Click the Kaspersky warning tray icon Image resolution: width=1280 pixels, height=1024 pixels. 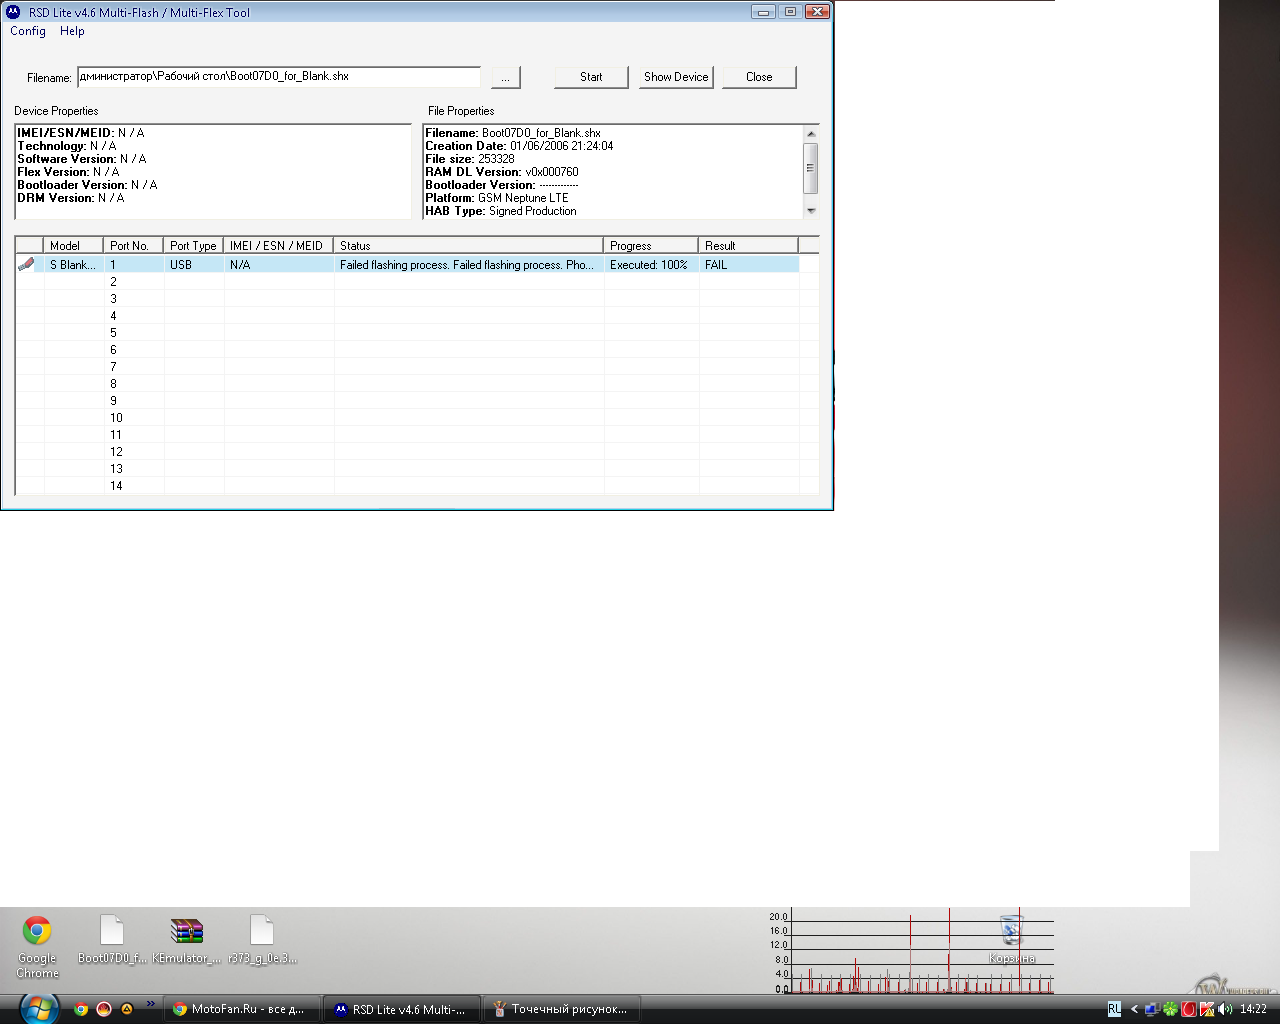pyautogui.click(x=1207, y=1009)
